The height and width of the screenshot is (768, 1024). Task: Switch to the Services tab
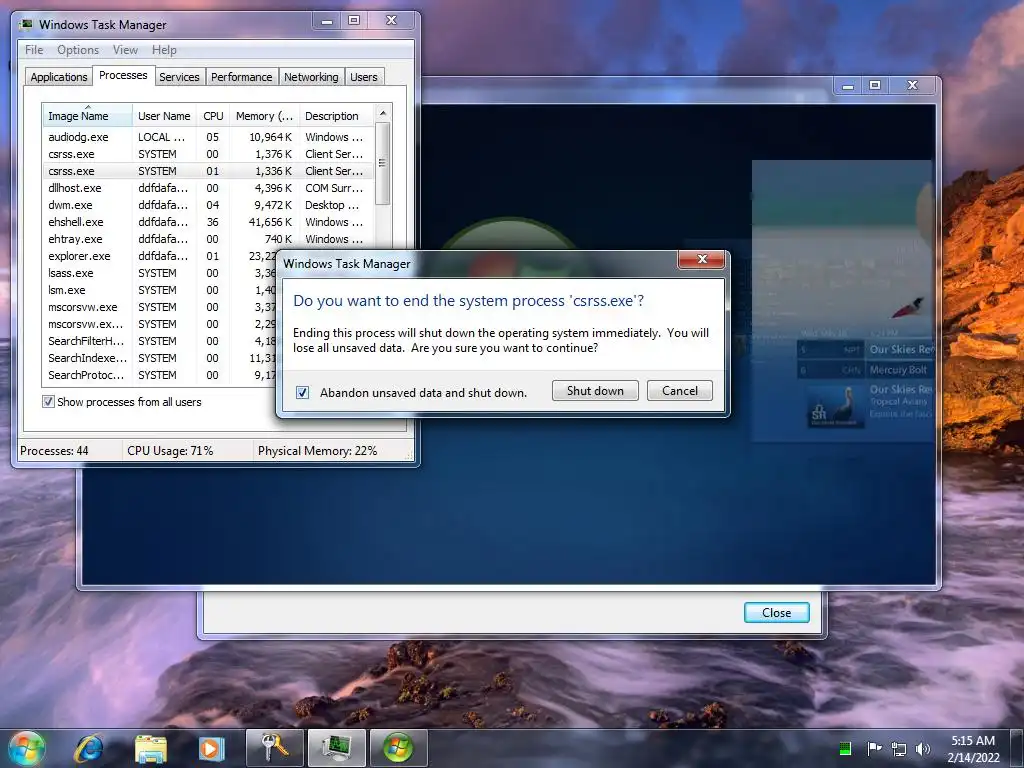[179, 77]
